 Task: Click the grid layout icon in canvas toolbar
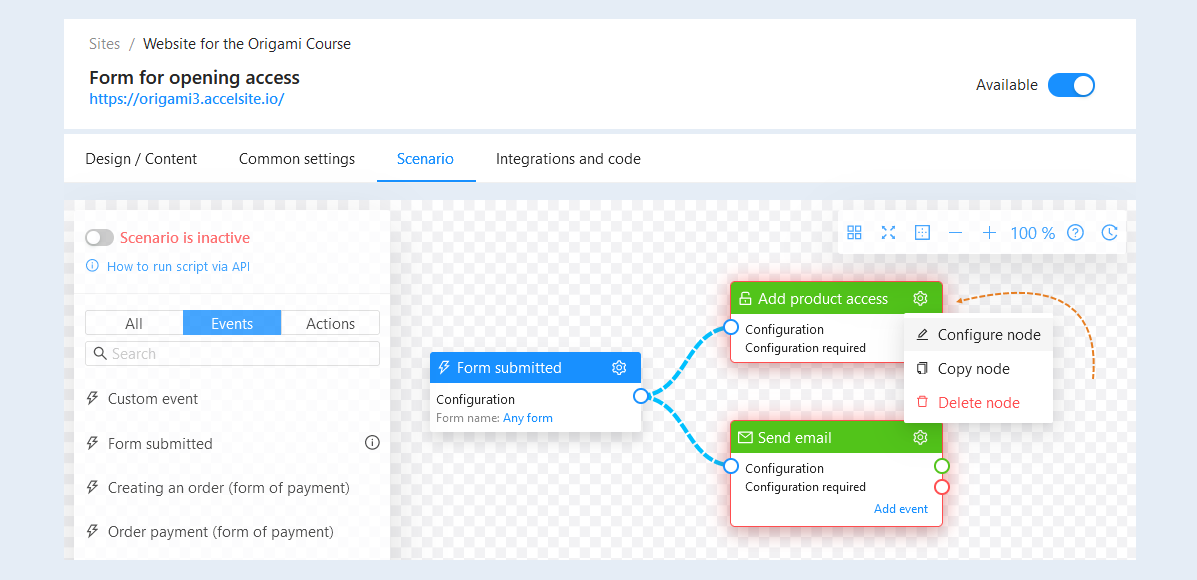point(854,233)
